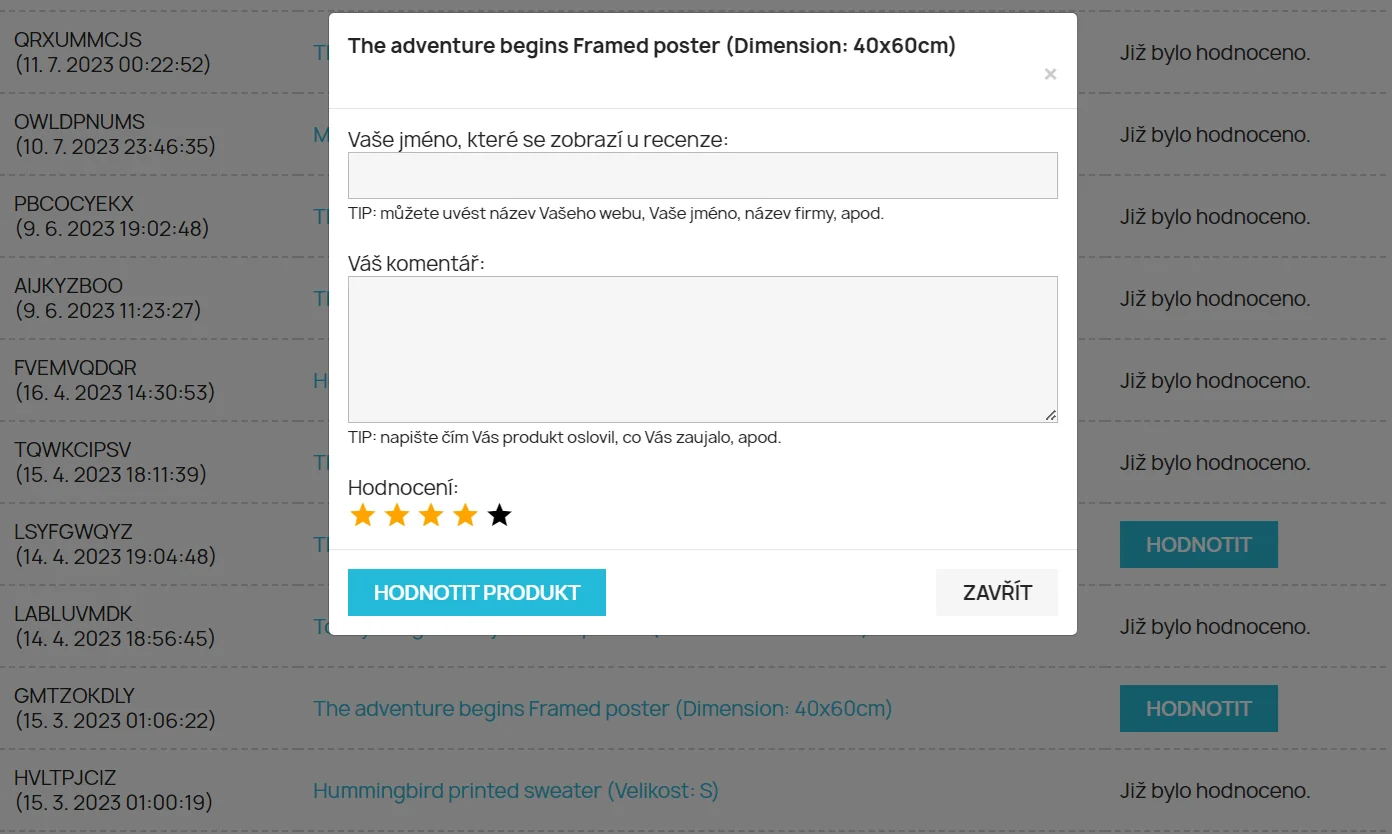This screenshot has height=834, width=1392.
Task: Select the second rating star
Action: pos(397,516)
